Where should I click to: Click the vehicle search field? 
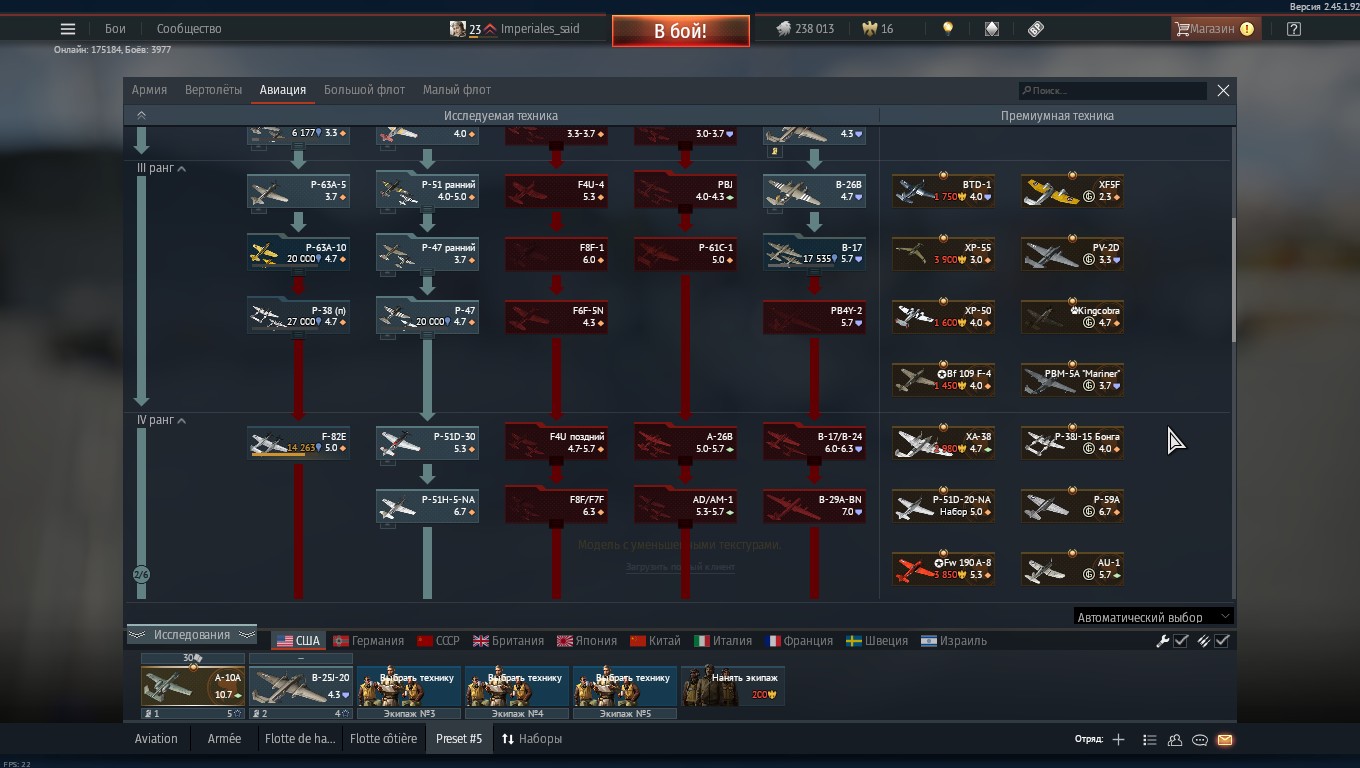point(1112,91)
